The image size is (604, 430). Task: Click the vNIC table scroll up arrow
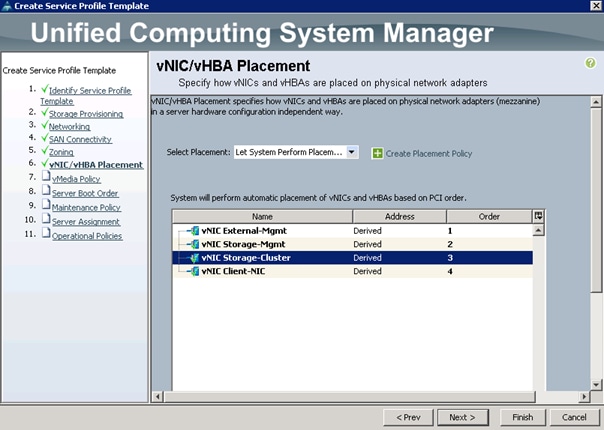point(538,230)
